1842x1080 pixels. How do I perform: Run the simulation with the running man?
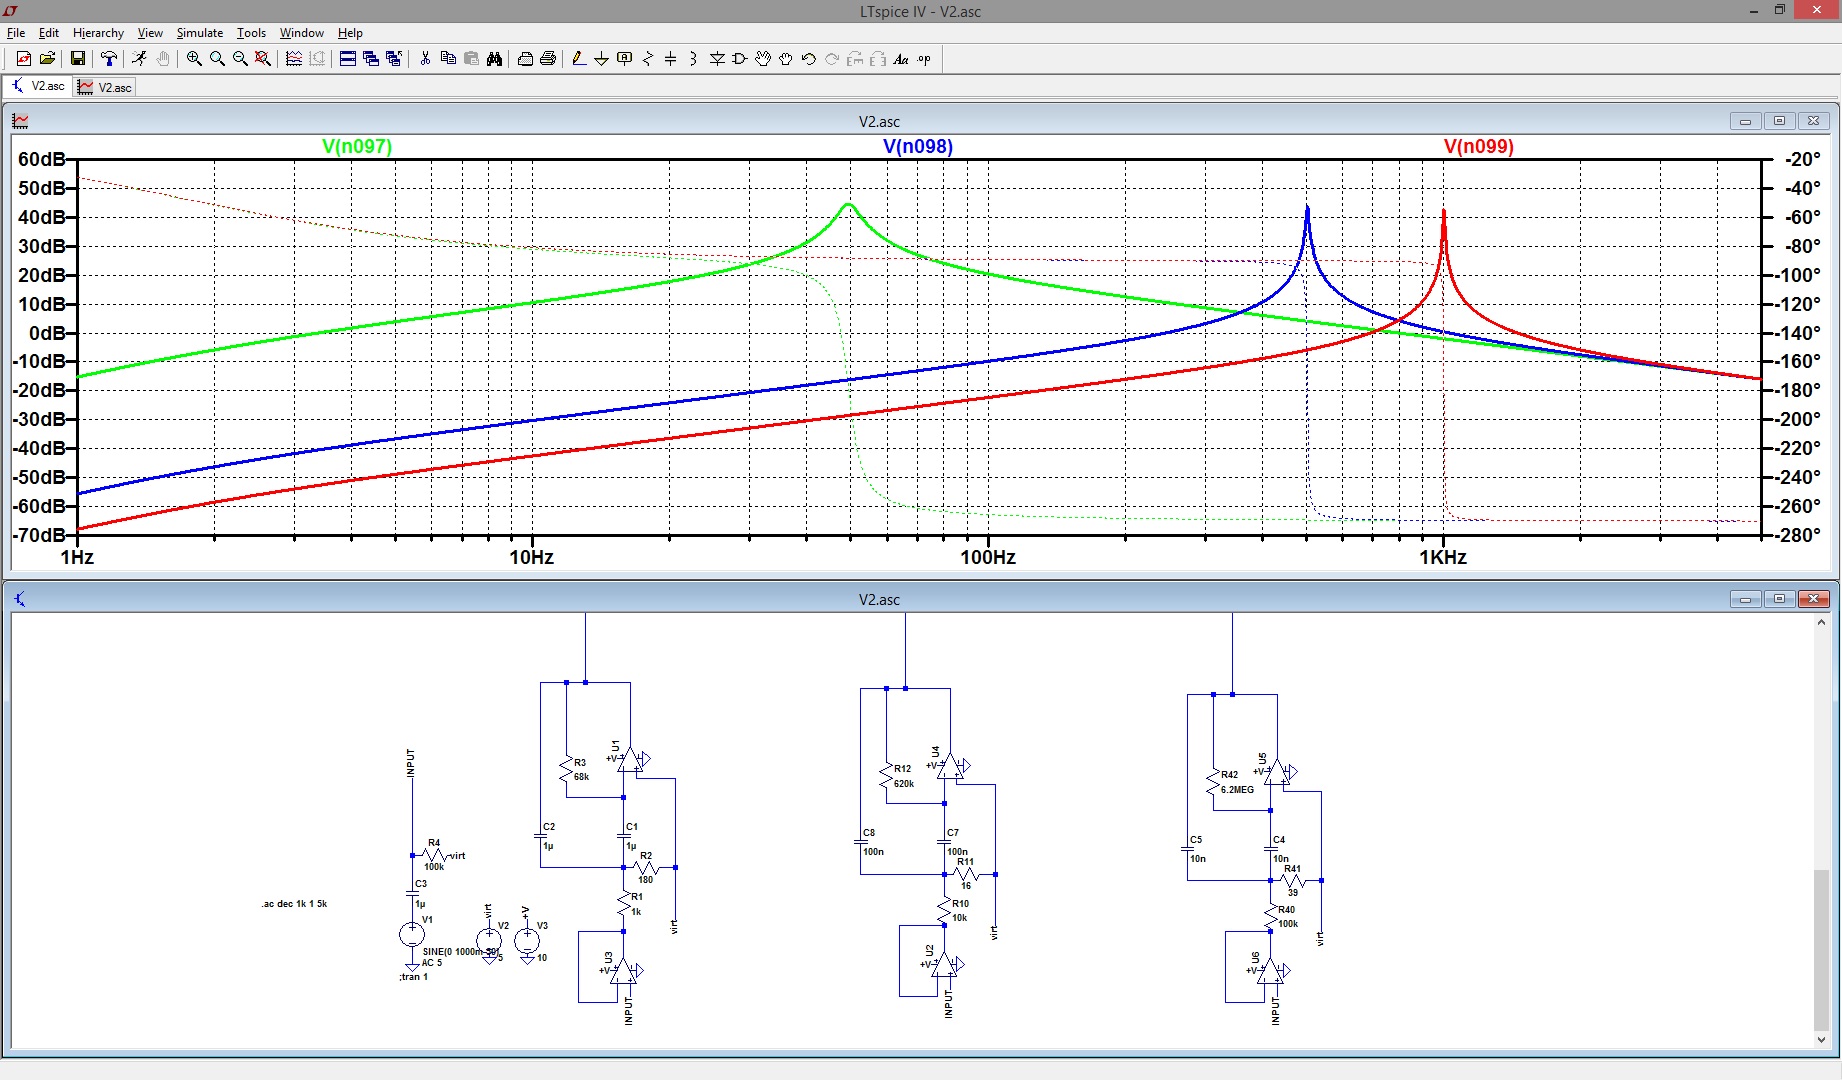(x=139, y=59)
